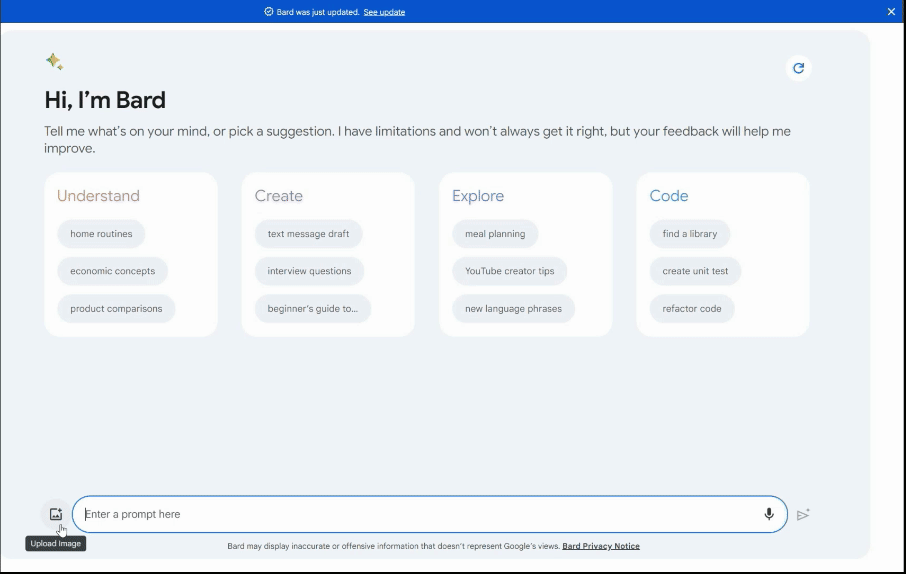This screenshot has height=574, width=906.
Task: Click the Bard sparkle logo
Action: [x=54, y=61]
